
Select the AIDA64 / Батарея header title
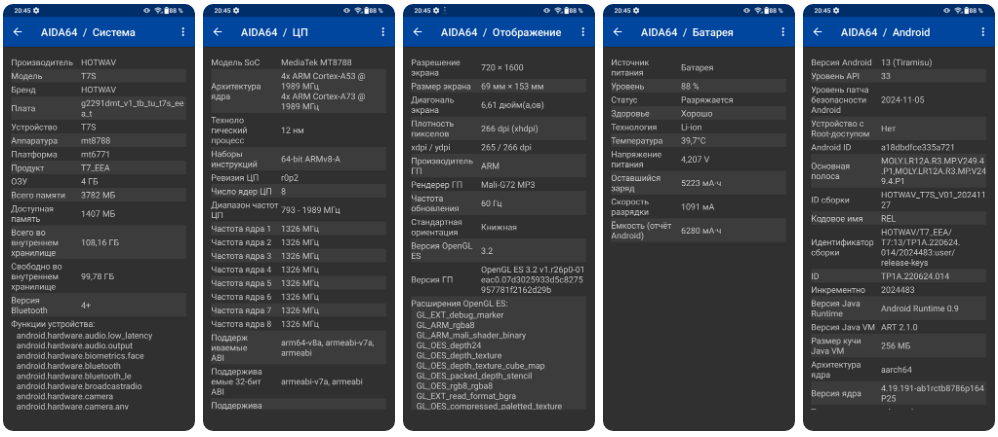click(x=686, y=32)
